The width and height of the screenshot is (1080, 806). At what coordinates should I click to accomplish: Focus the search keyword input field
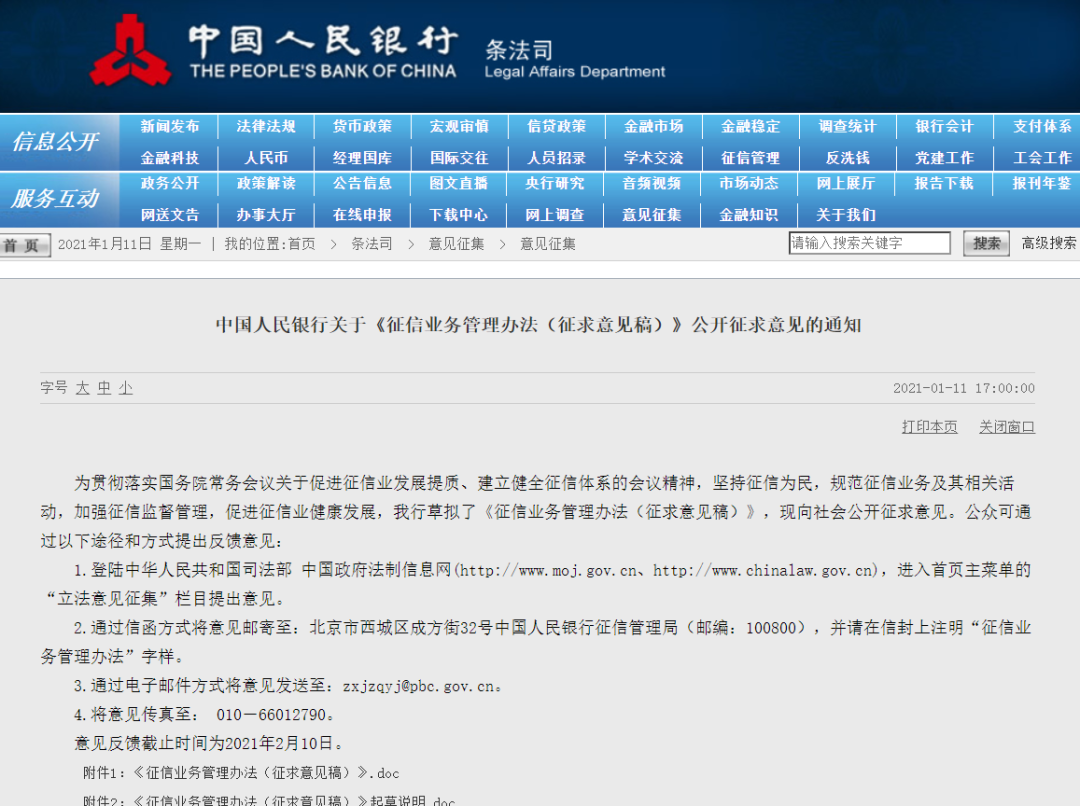pyautogui.click(x=869, y=243)
